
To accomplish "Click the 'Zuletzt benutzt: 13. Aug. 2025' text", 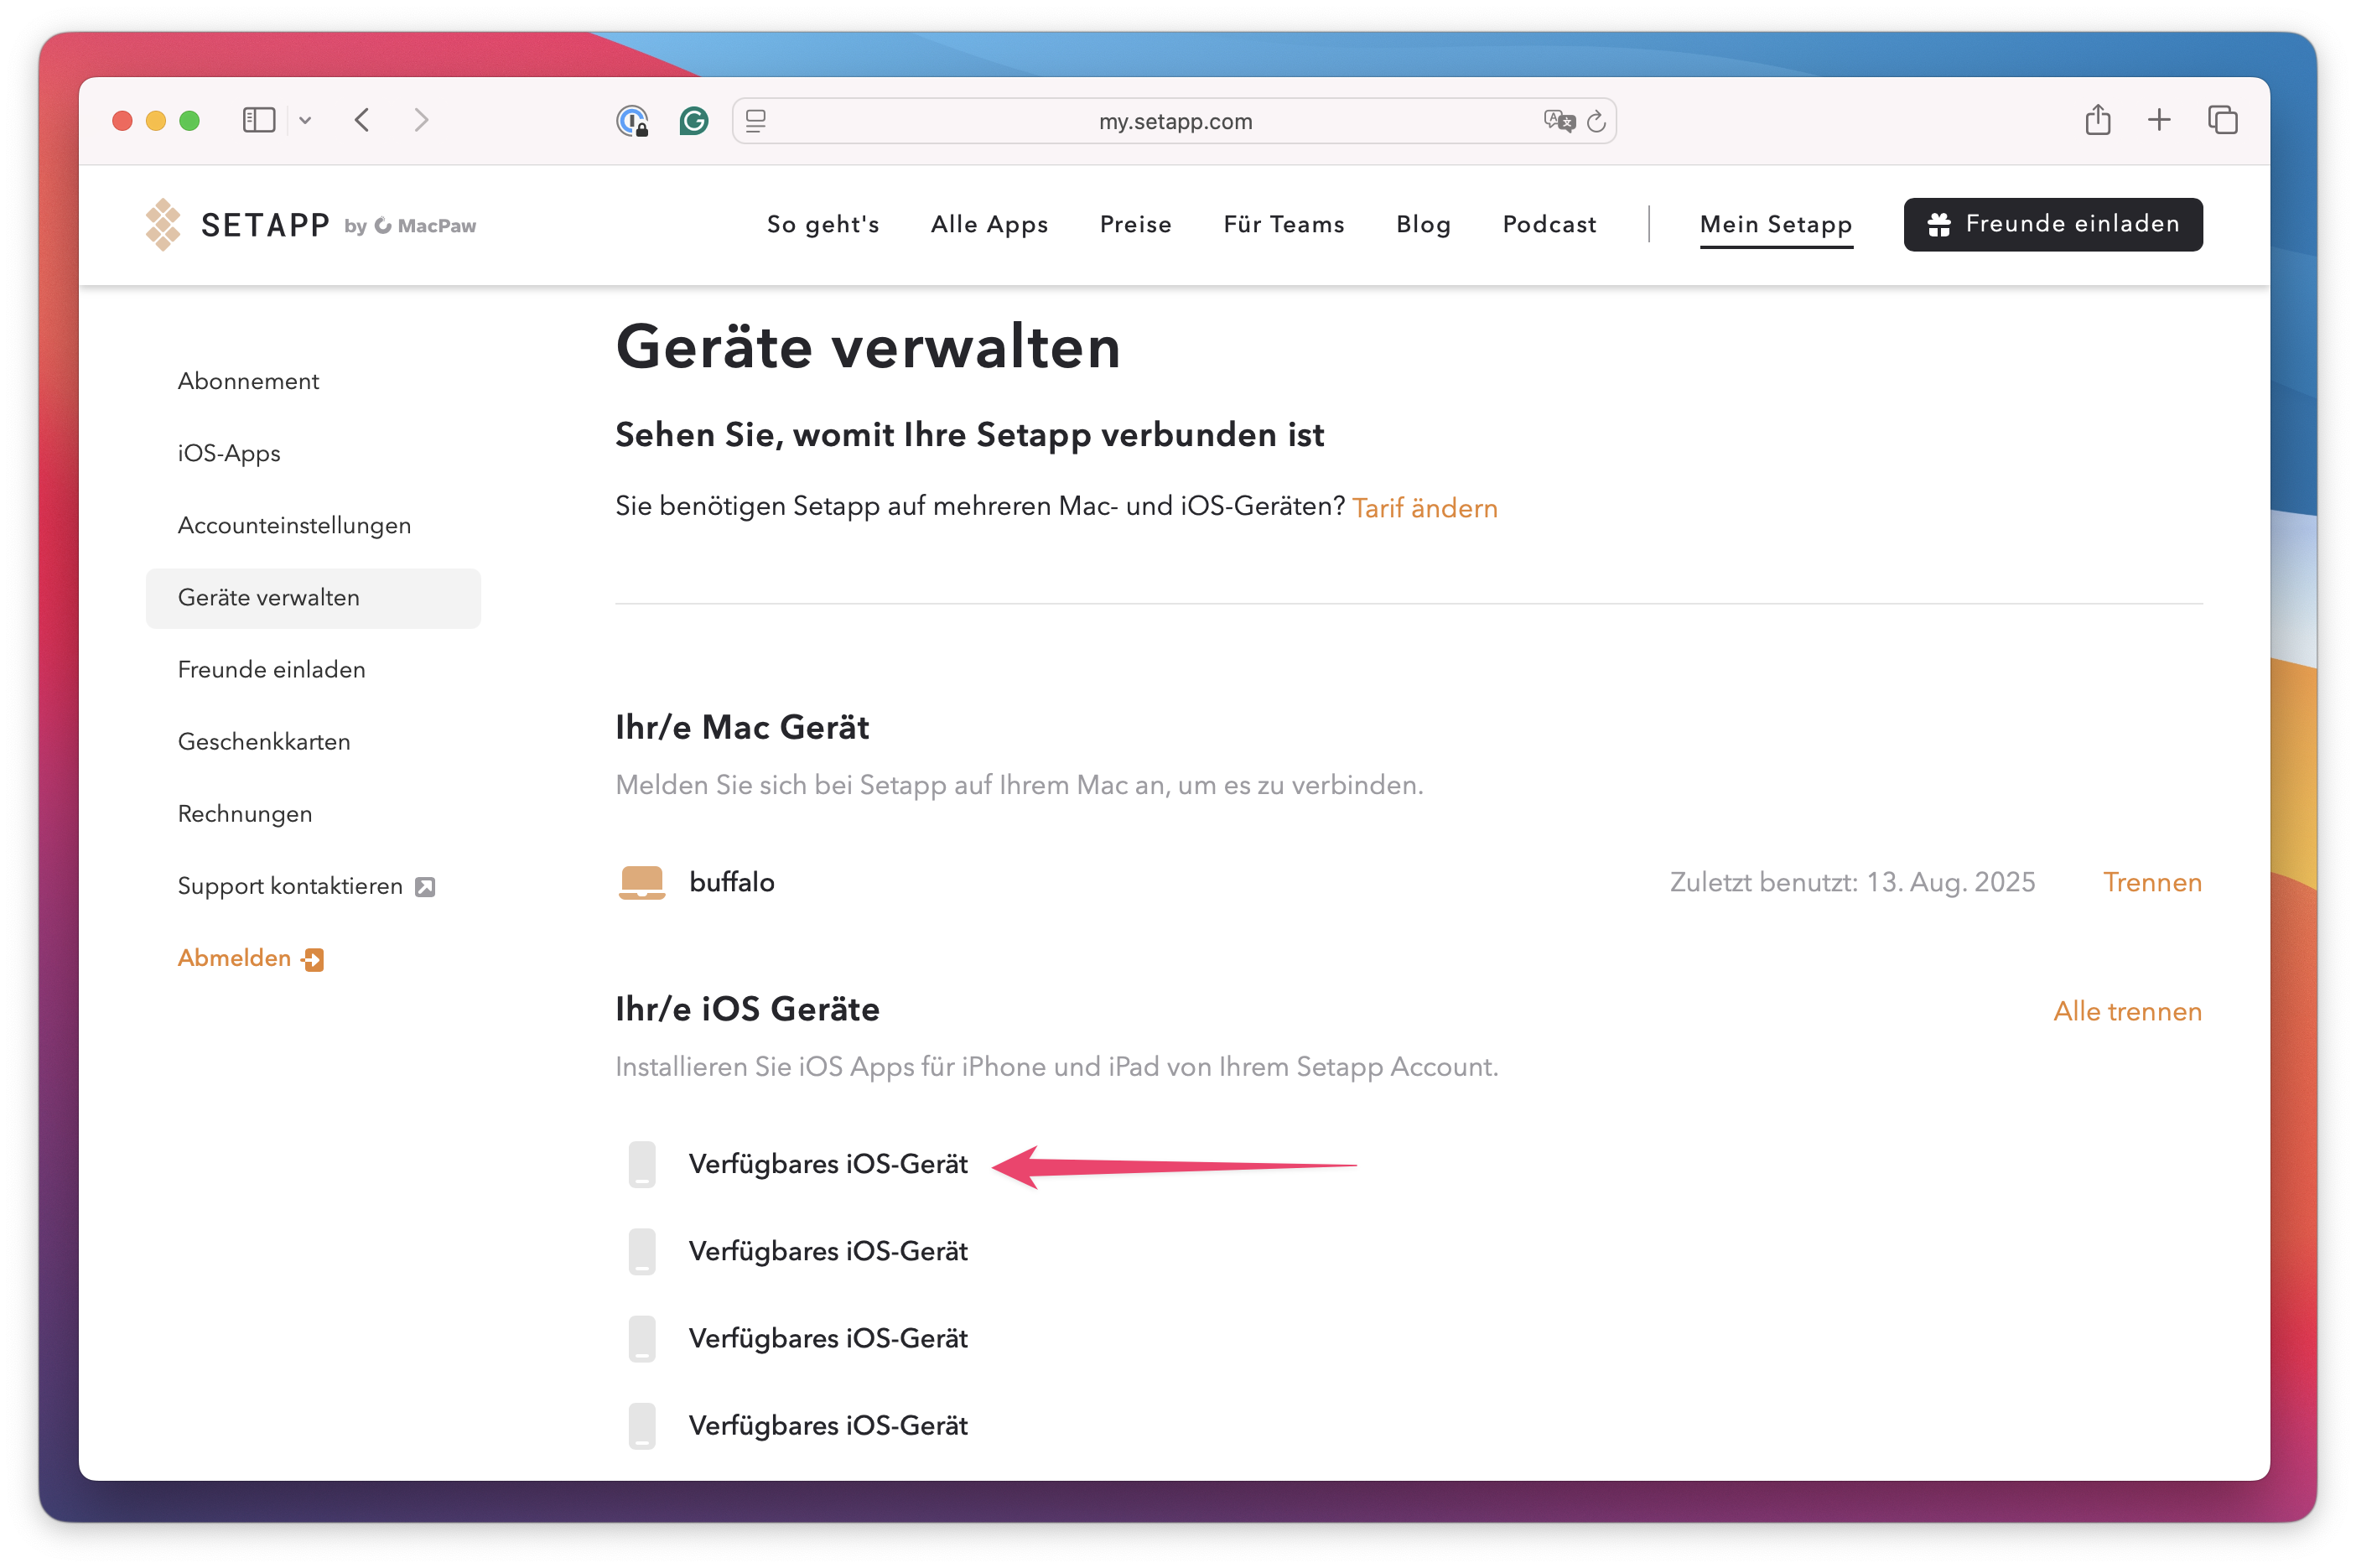I will pyautogui.click(x=1852, y=882).
